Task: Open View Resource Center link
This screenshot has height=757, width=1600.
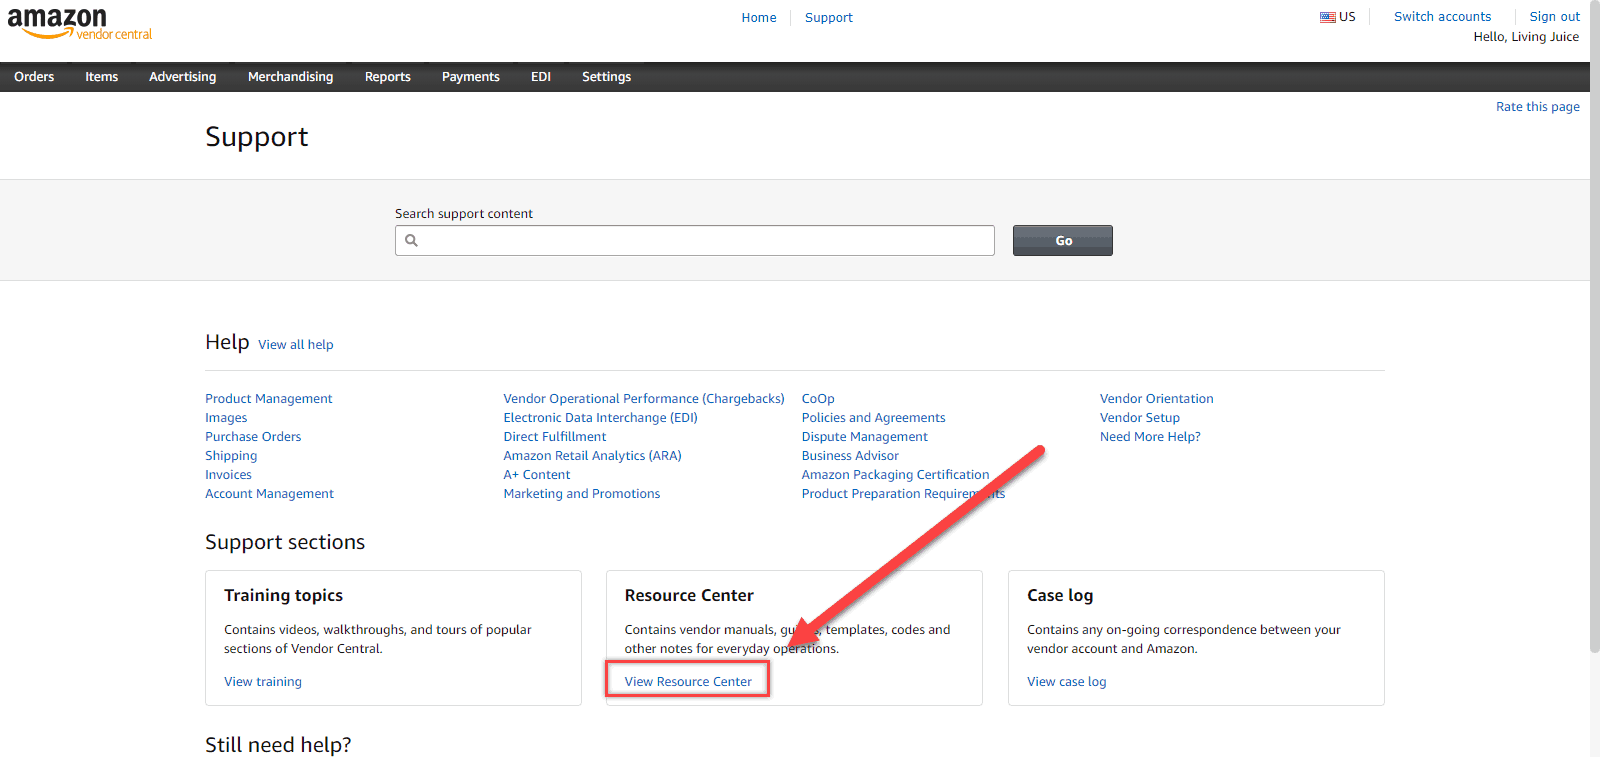Action: (688, 681)
